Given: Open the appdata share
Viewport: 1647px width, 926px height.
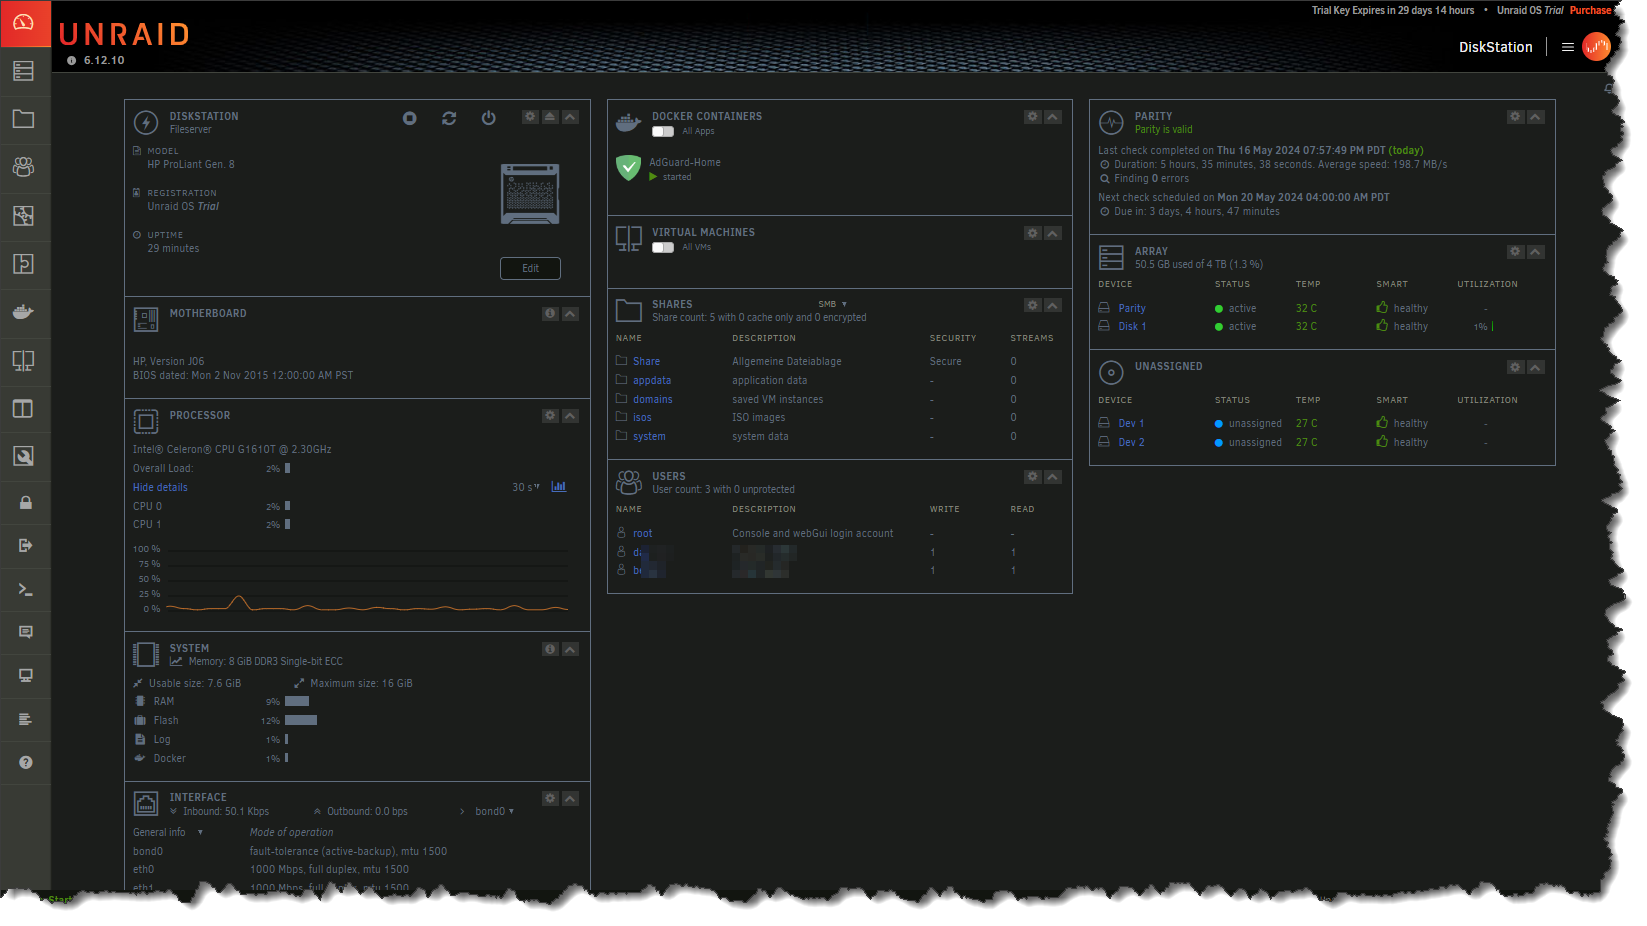Looking at the screenshot, I should [x=652, y=380].
